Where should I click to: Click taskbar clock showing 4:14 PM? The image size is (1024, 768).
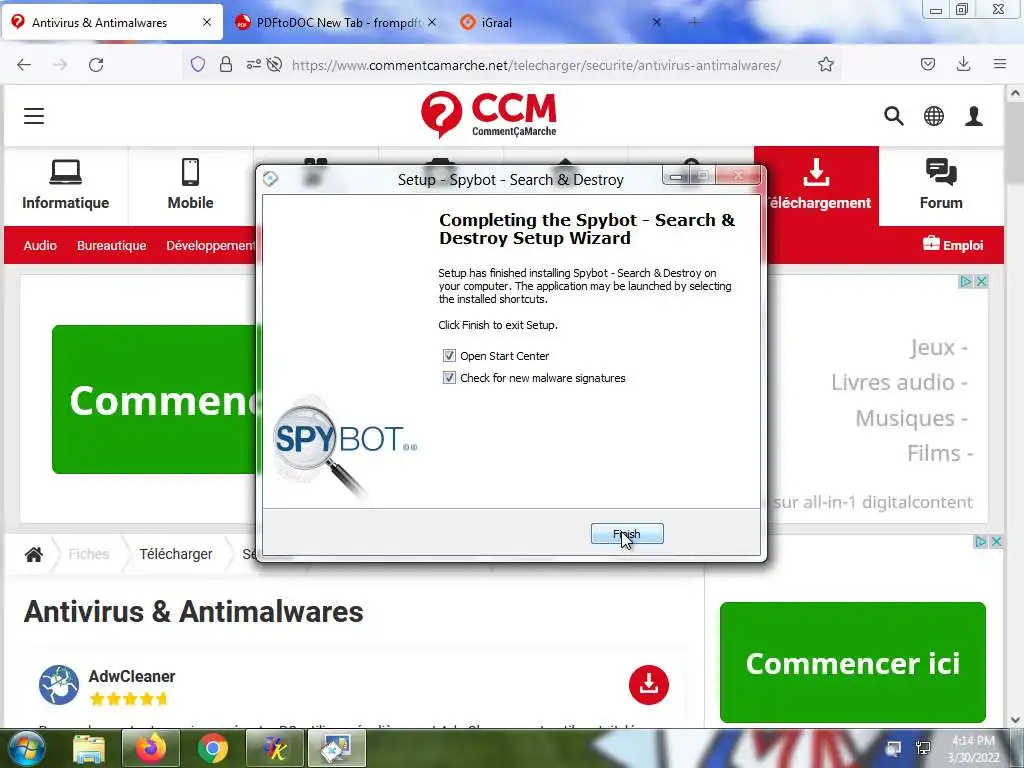973,749
